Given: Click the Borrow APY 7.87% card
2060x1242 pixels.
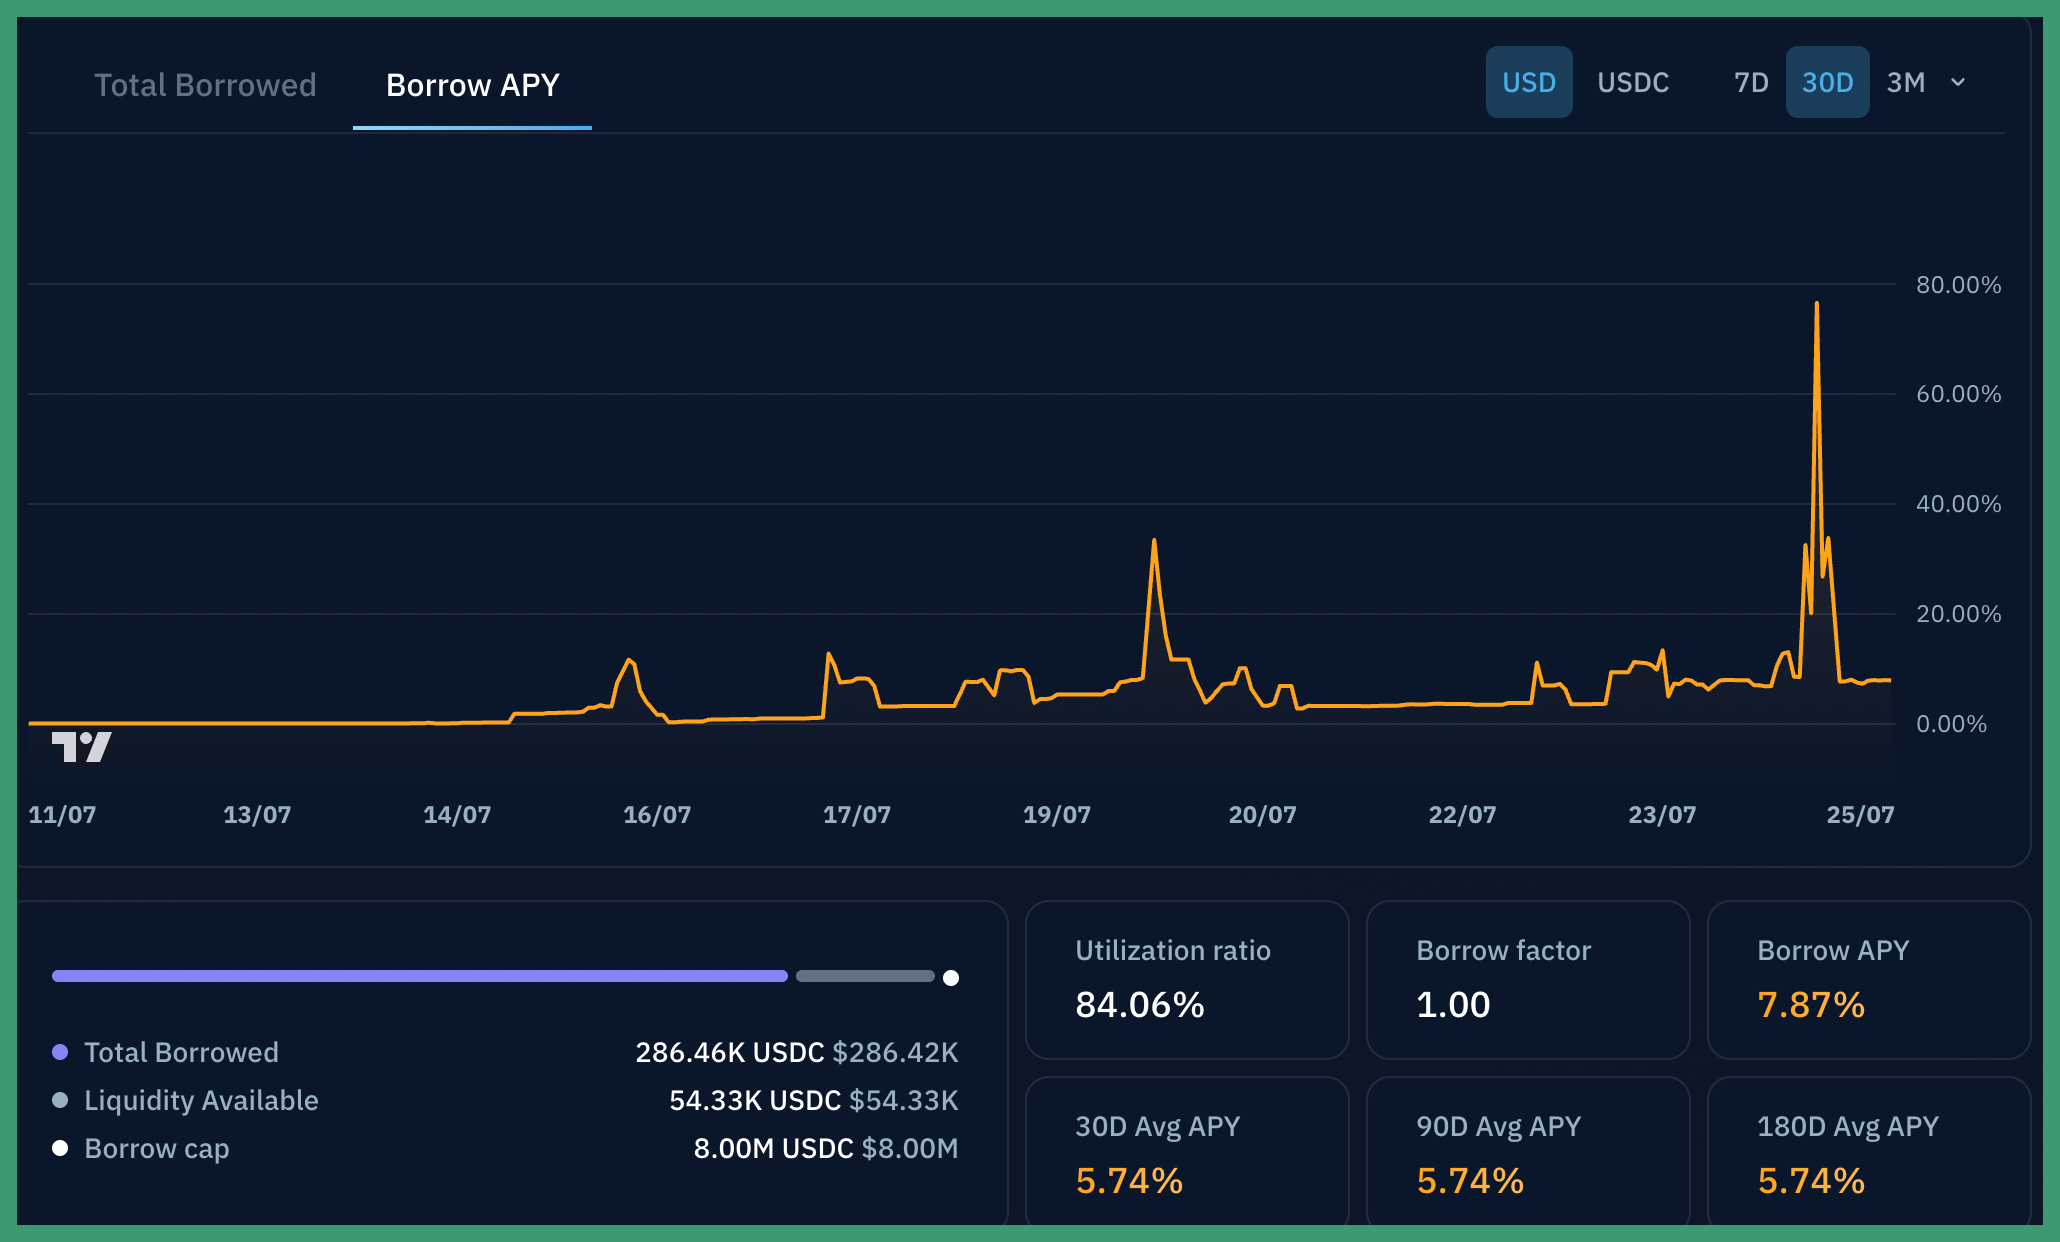Looking at the screenshot, I should pyautogui.click(x=1868, y=979).
